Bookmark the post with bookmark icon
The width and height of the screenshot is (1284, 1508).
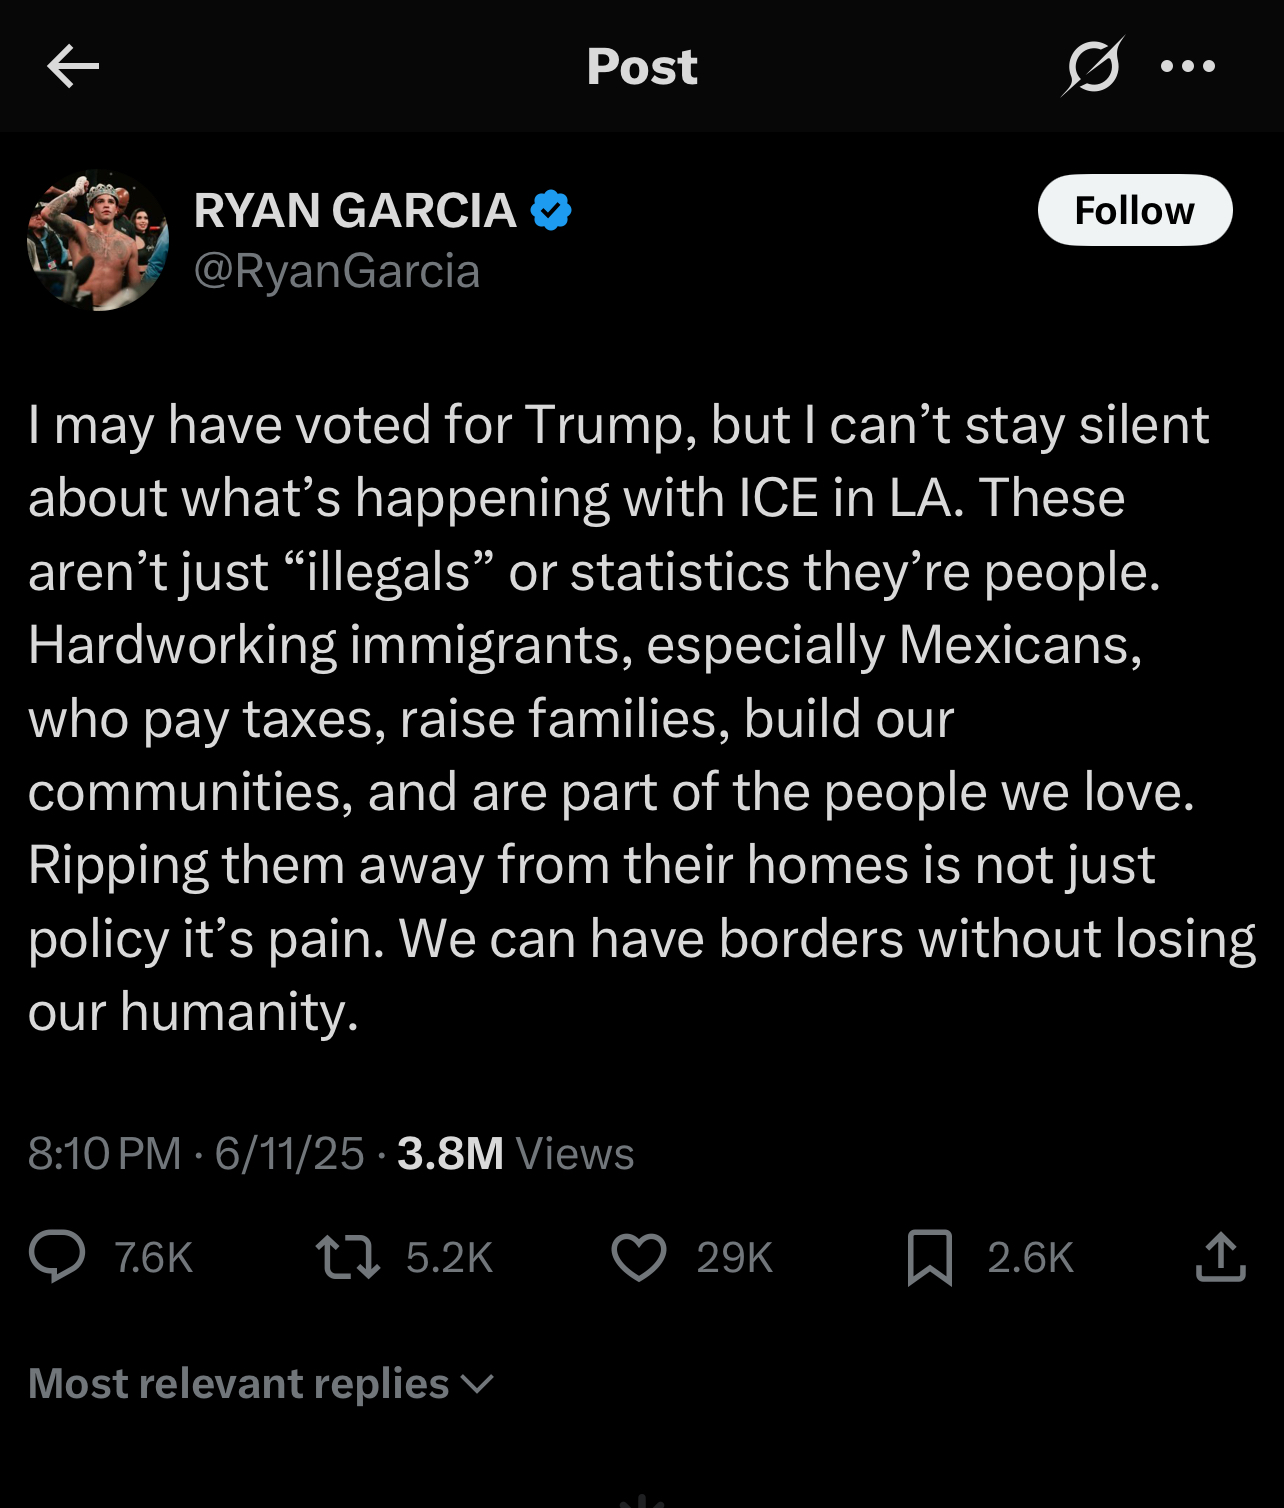[x=929, y=1257]
